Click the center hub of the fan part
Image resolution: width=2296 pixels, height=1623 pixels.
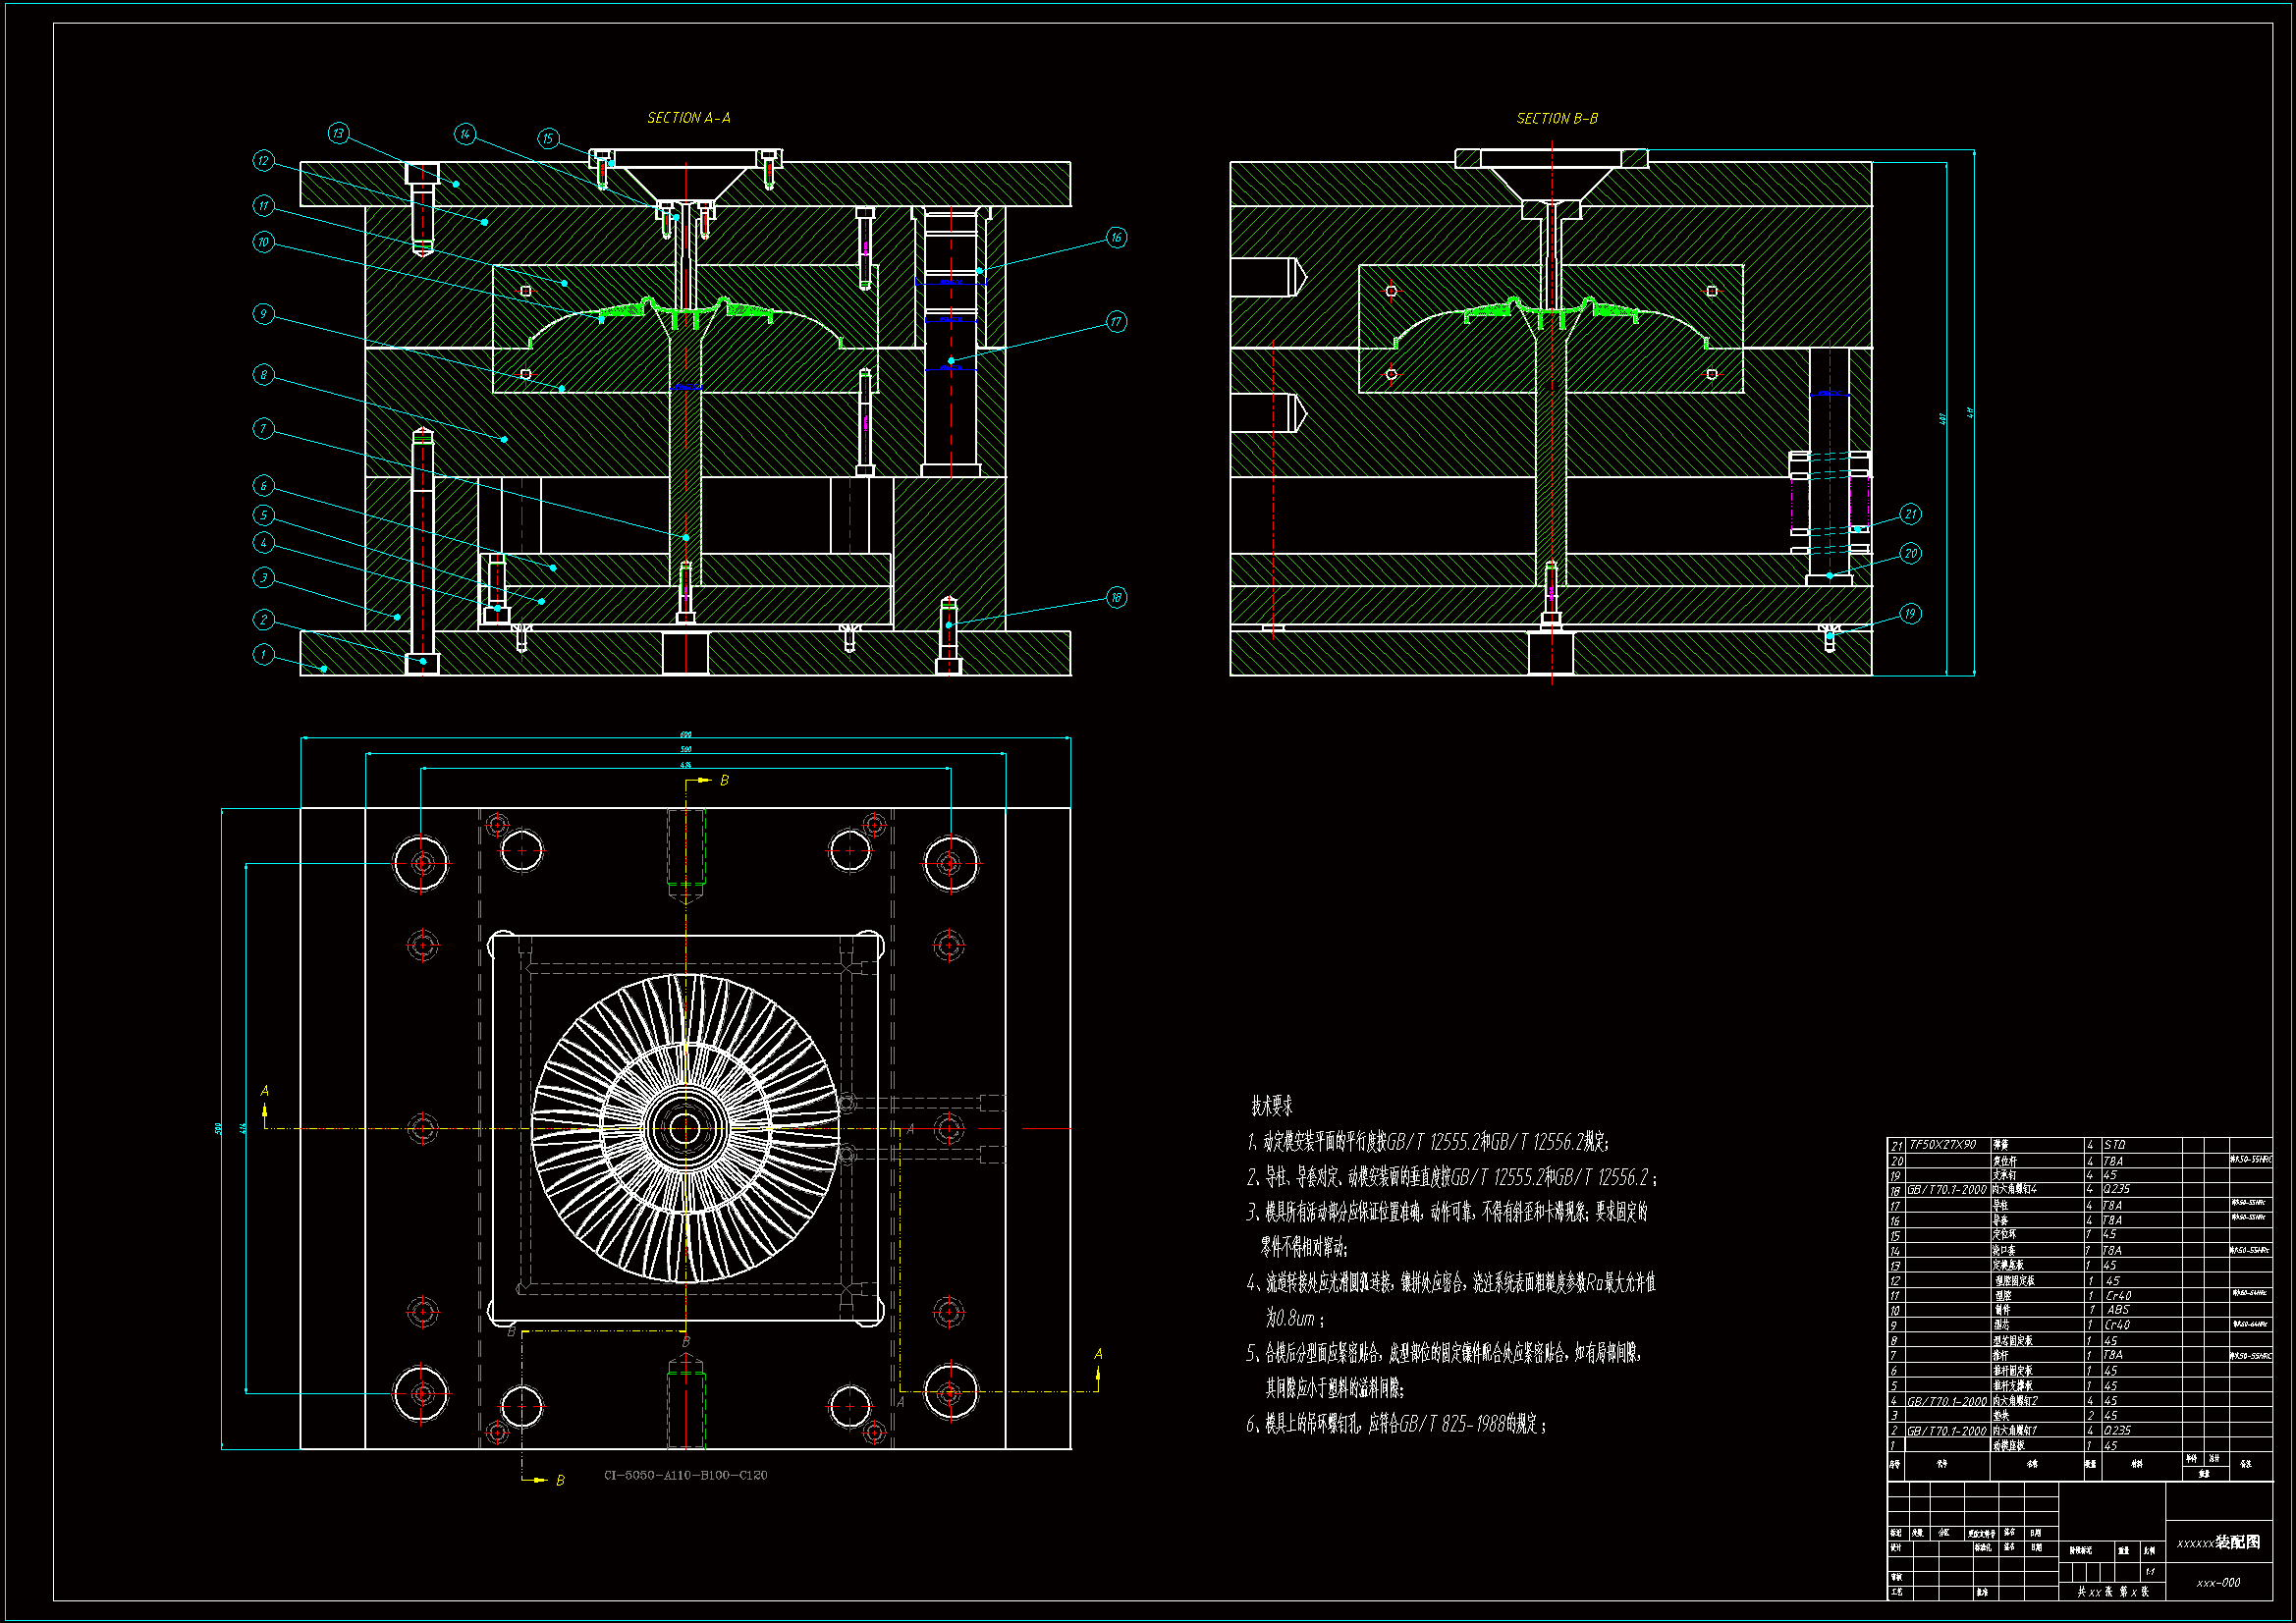point(685,1128)
